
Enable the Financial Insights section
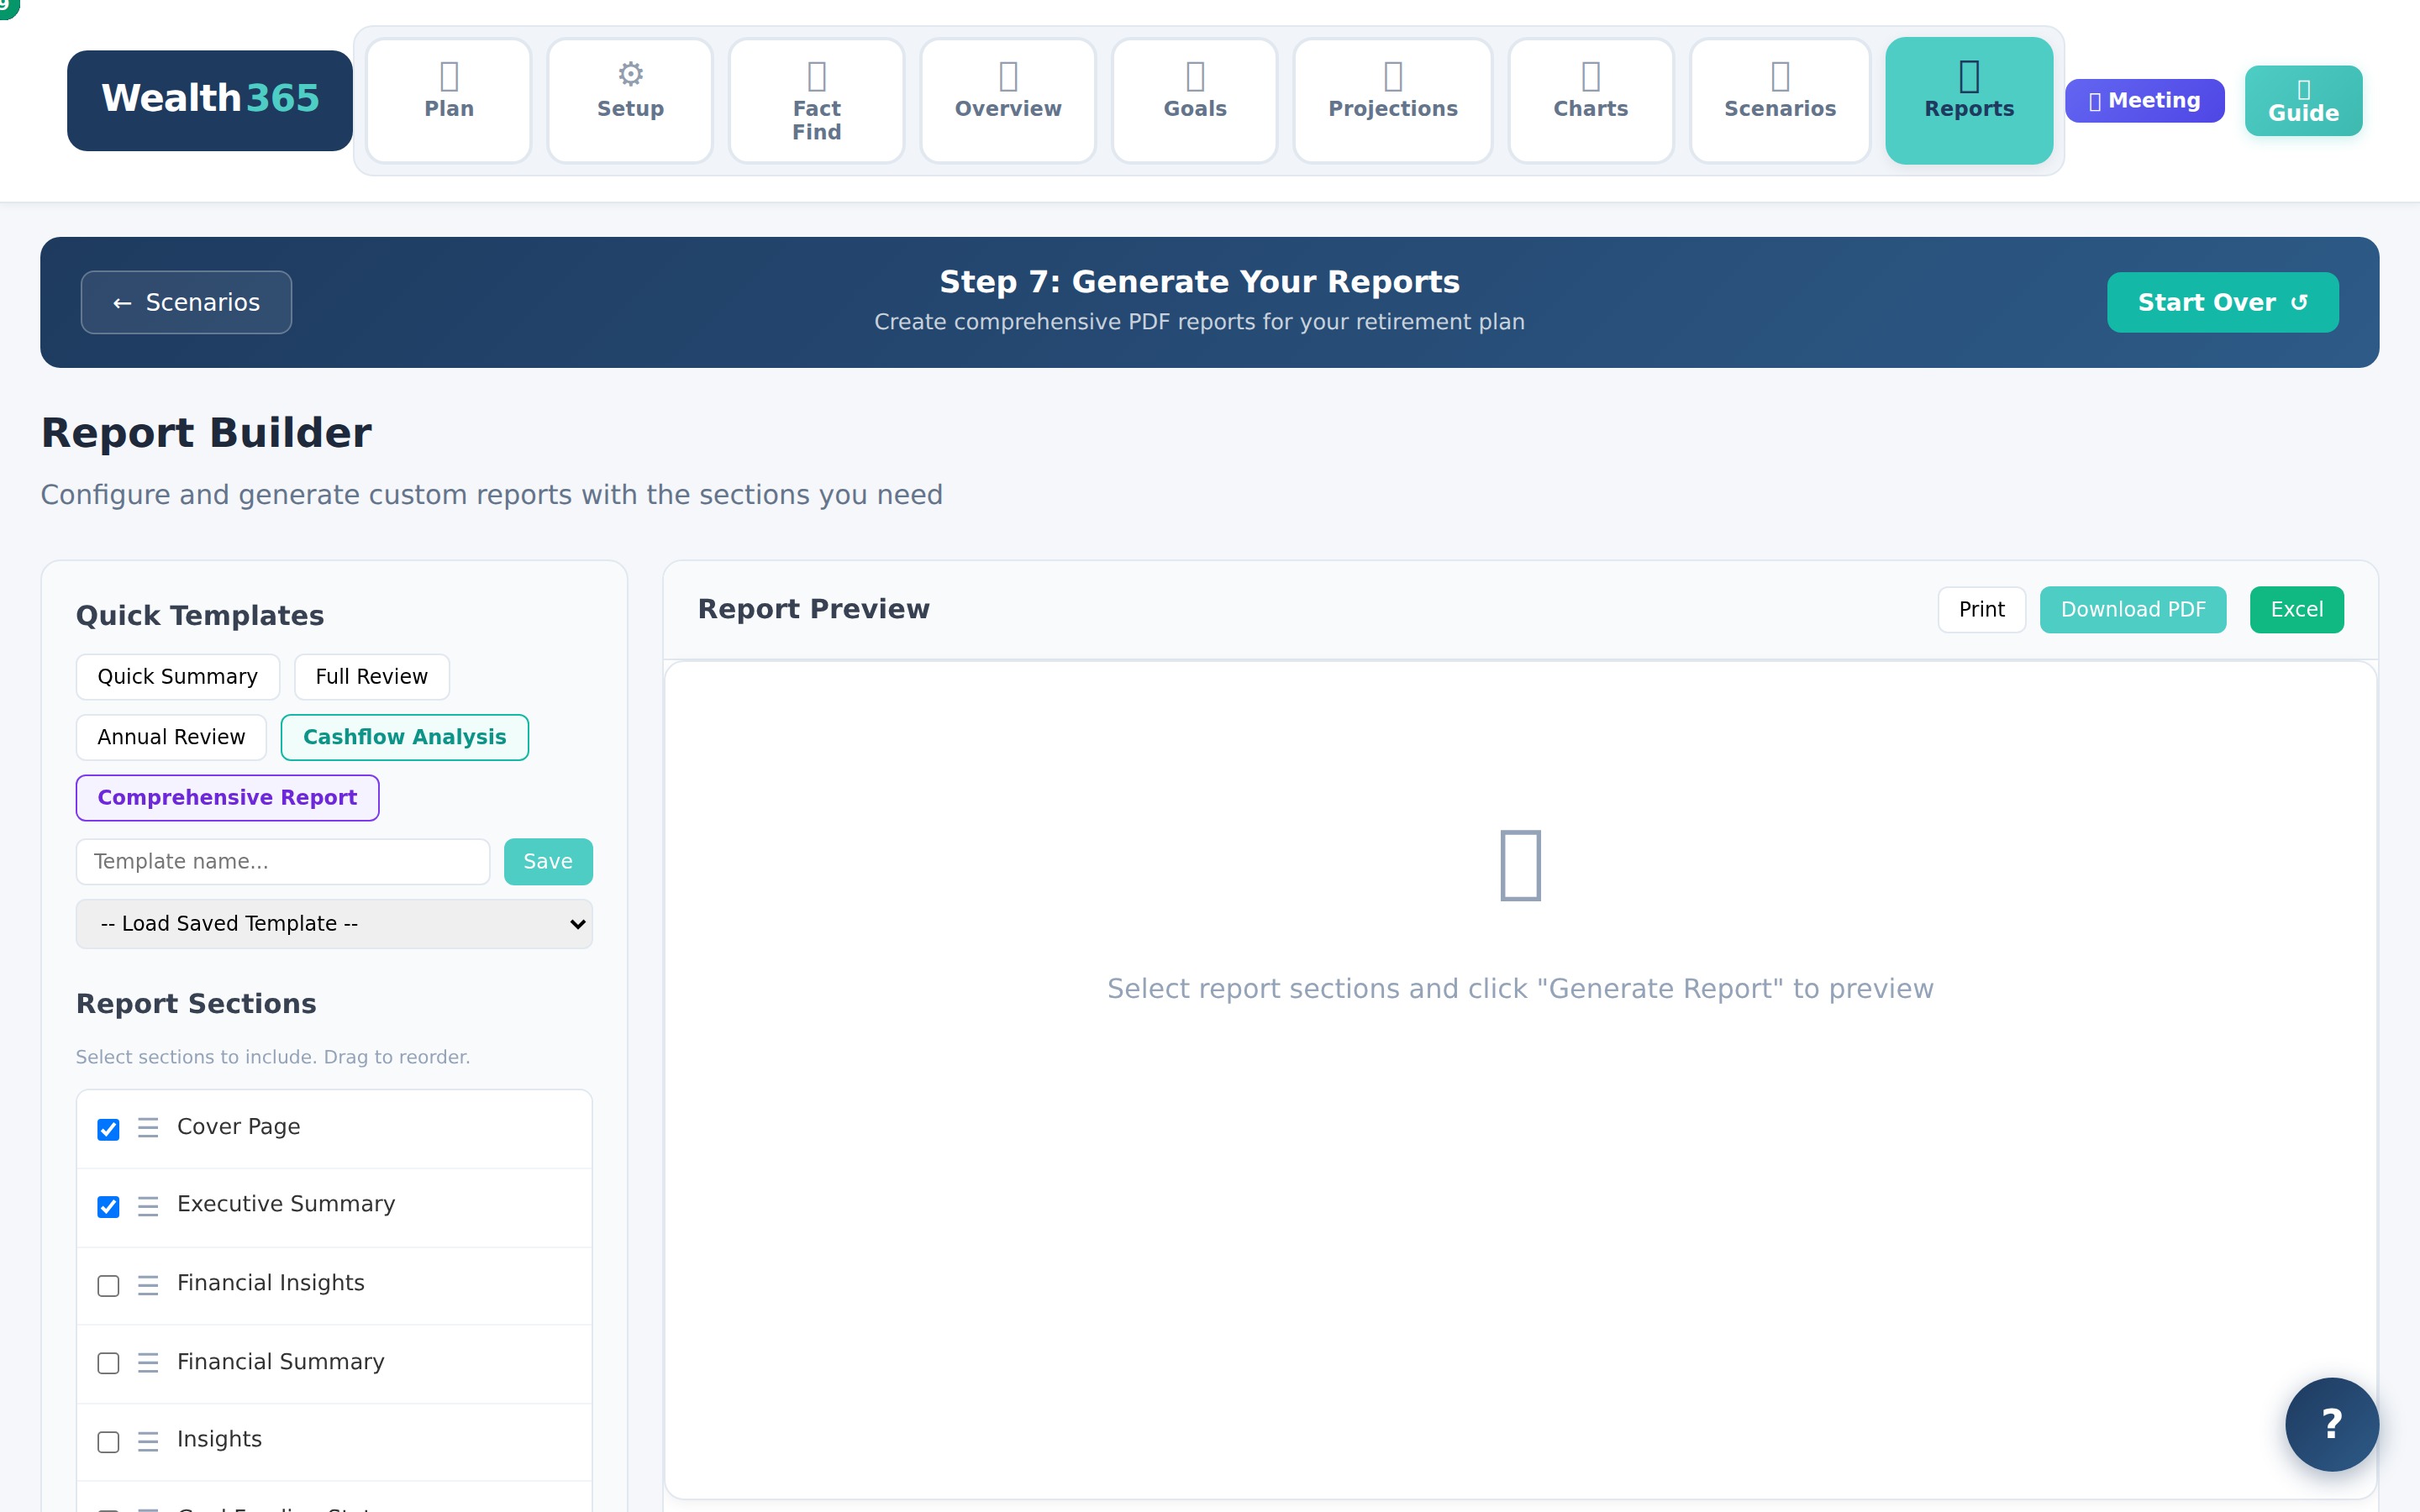(108, 1286)
